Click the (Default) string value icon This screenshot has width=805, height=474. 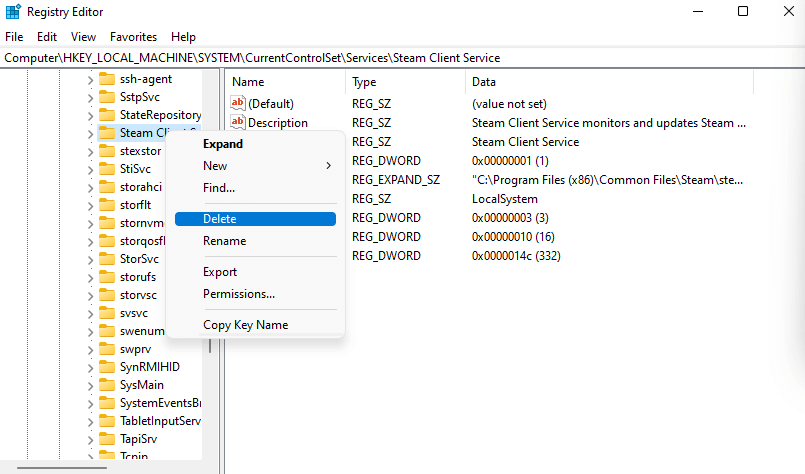238,103
